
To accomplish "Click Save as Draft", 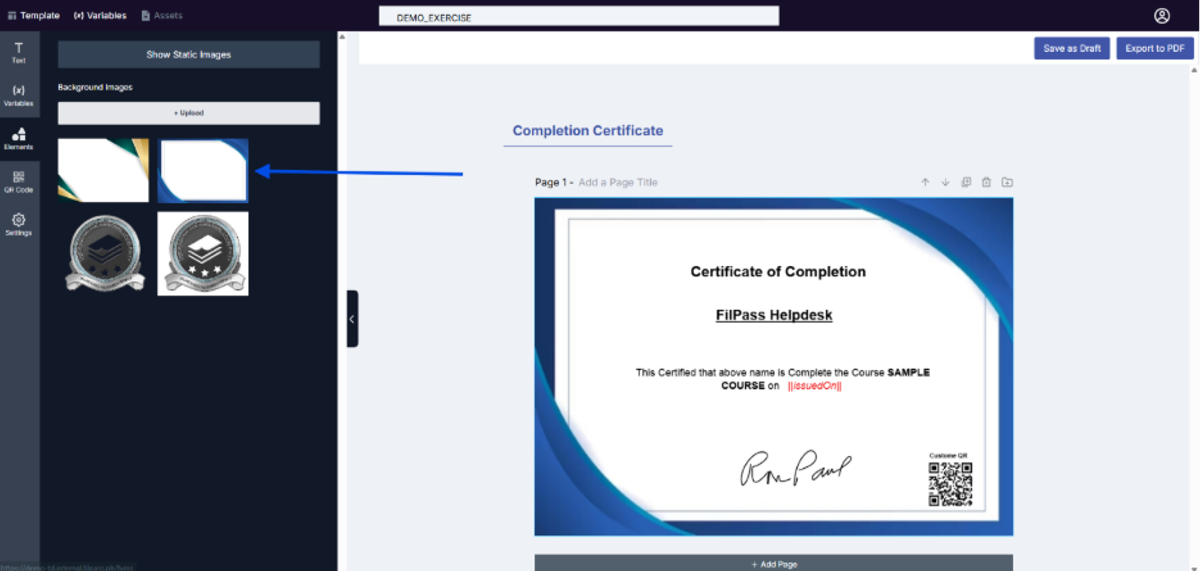I will (x=1072, y=48).
